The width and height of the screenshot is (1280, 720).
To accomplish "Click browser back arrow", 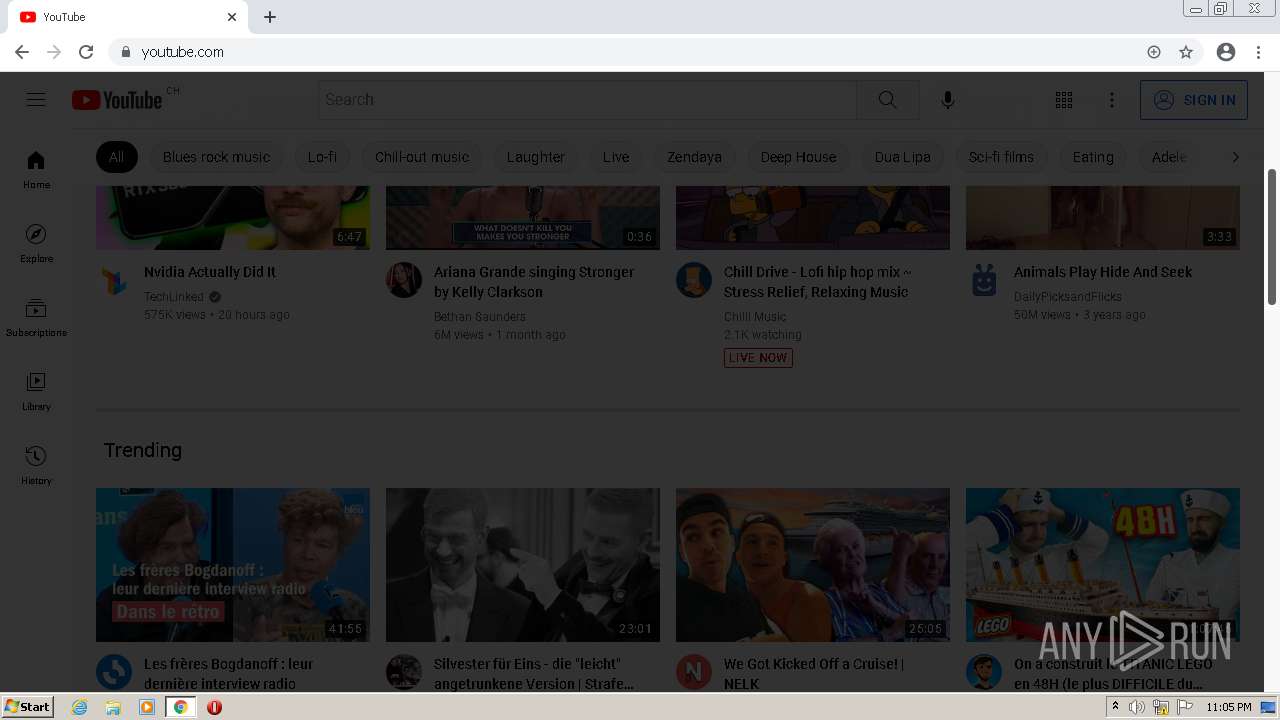I will pyautogui.click(x=22, y=52).
